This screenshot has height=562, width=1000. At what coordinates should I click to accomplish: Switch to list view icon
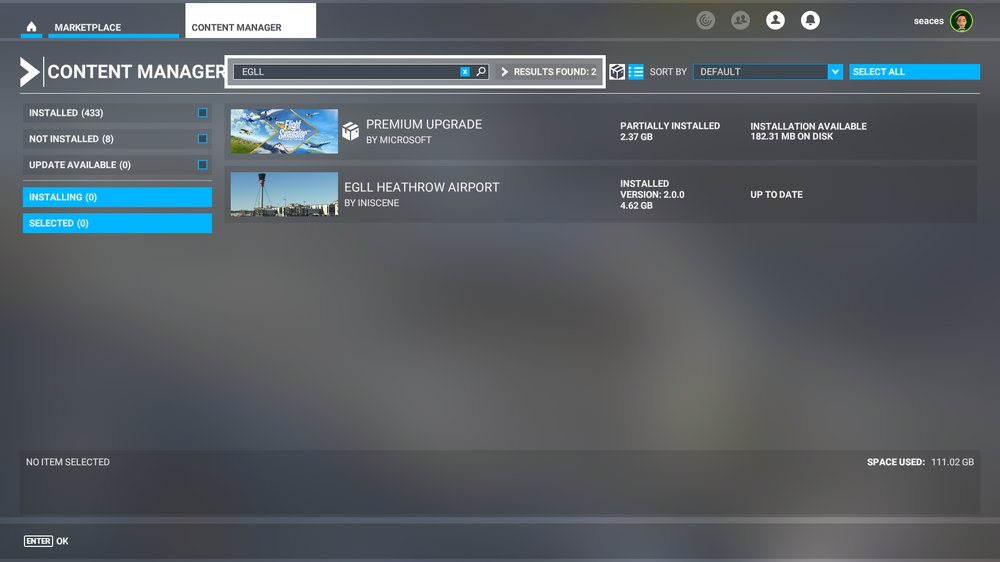636,71
